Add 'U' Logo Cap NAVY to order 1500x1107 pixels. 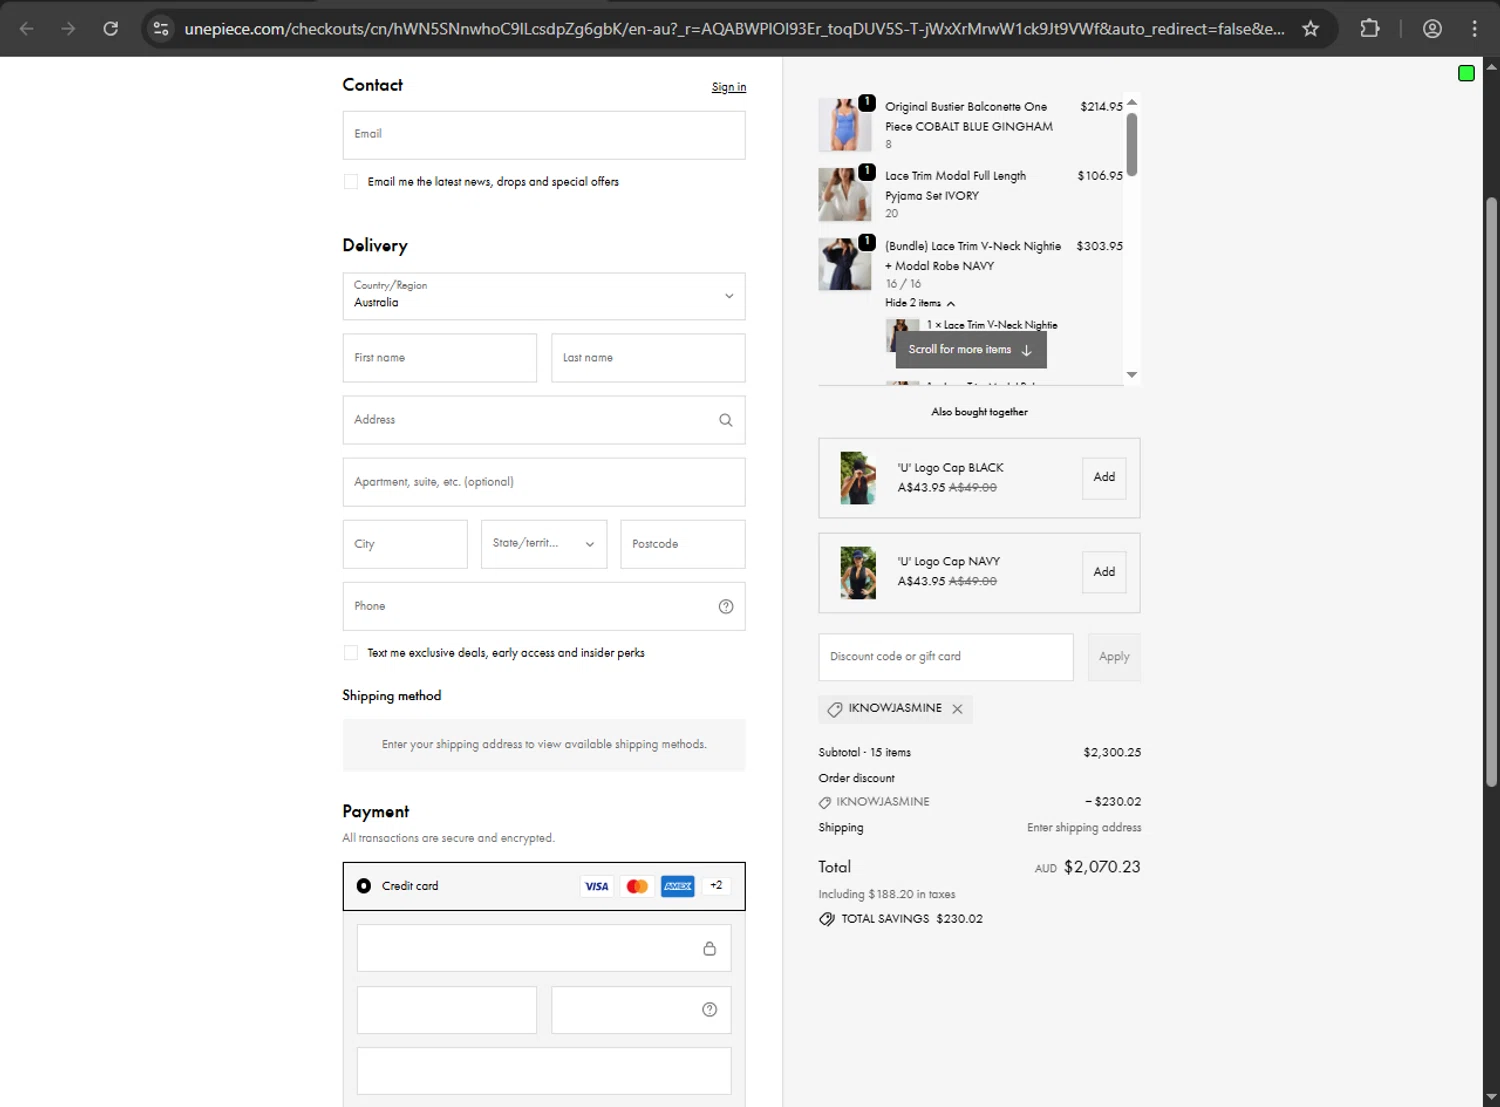1104,572
